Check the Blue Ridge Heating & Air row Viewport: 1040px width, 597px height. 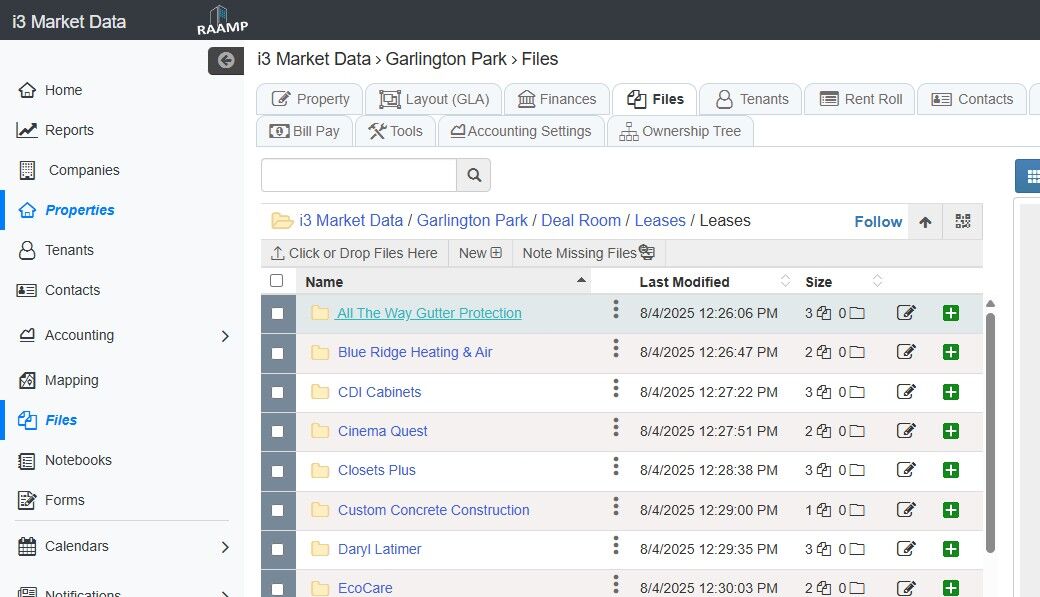[277, 353]
